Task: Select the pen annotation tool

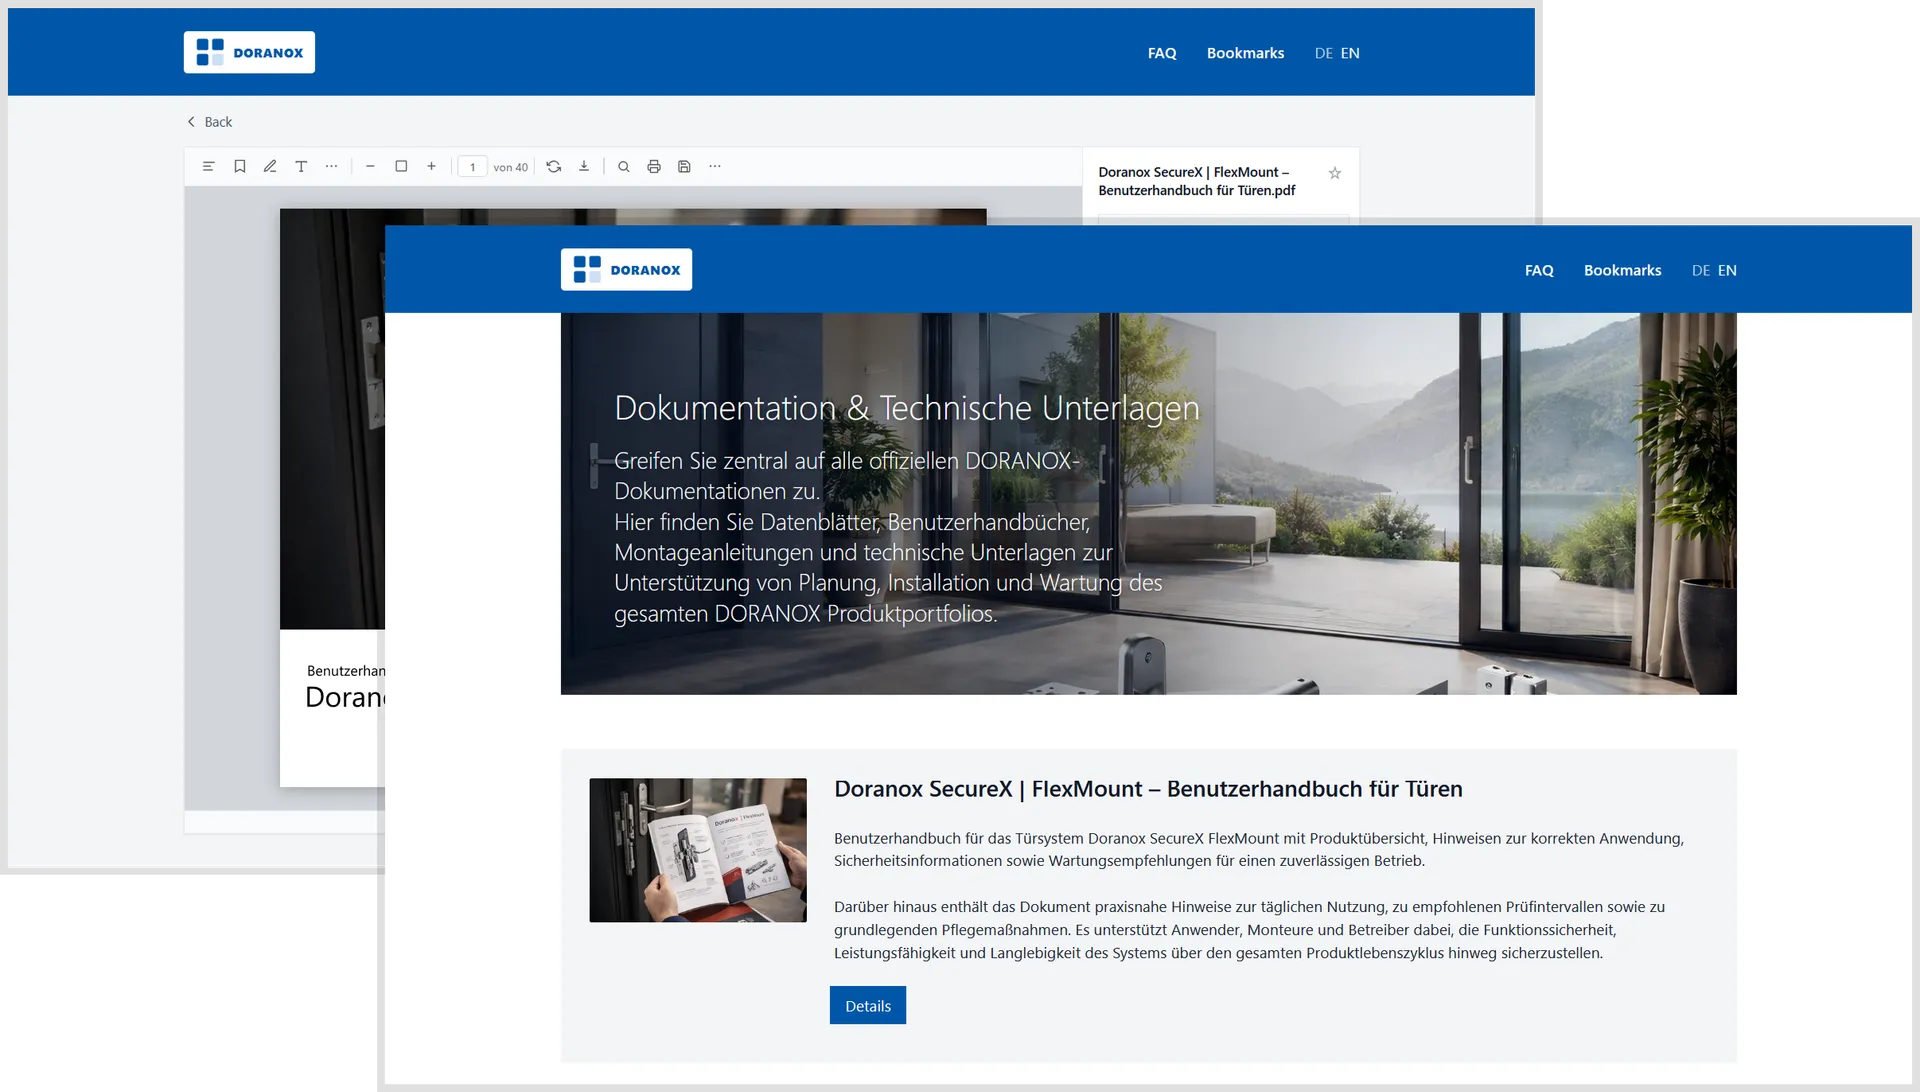Action: (270, 167)
